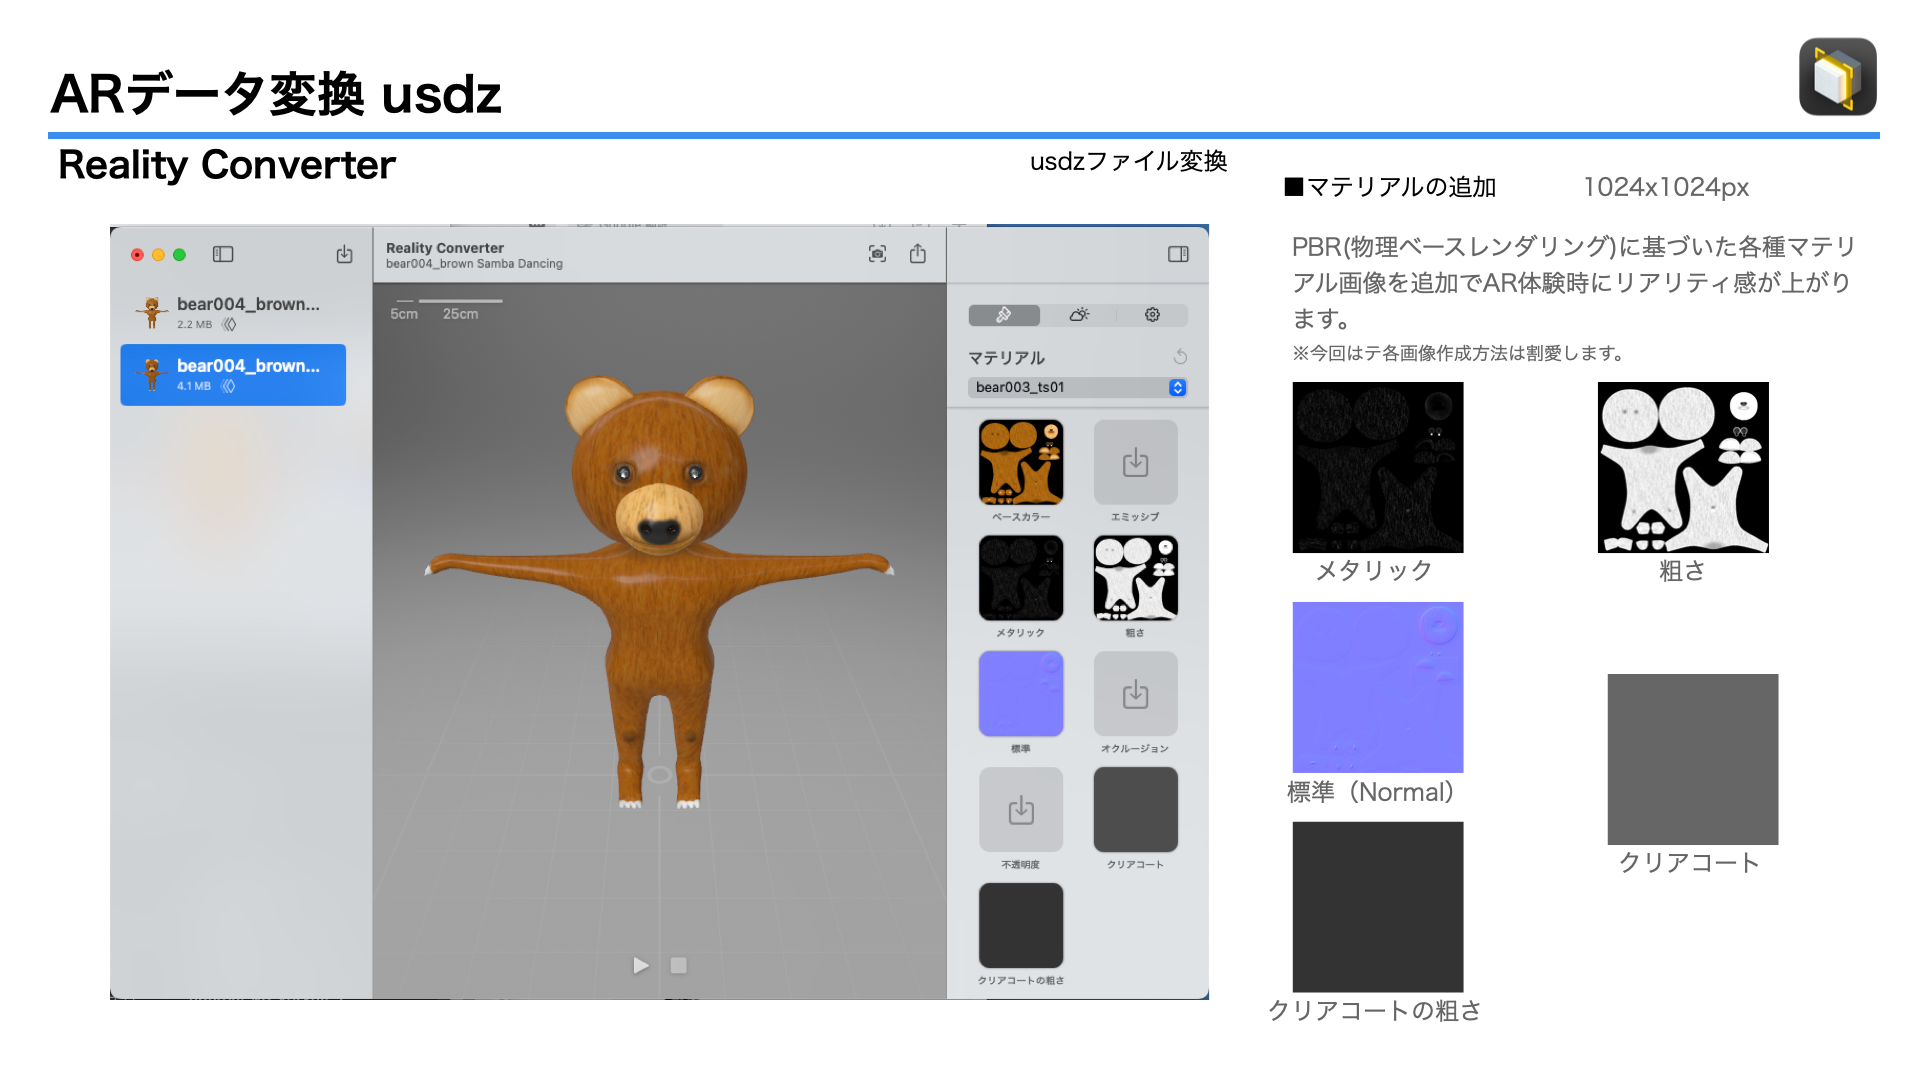The image size is (1920, 1080).
Task: Click the import icon above the file list
Action: 344,254
